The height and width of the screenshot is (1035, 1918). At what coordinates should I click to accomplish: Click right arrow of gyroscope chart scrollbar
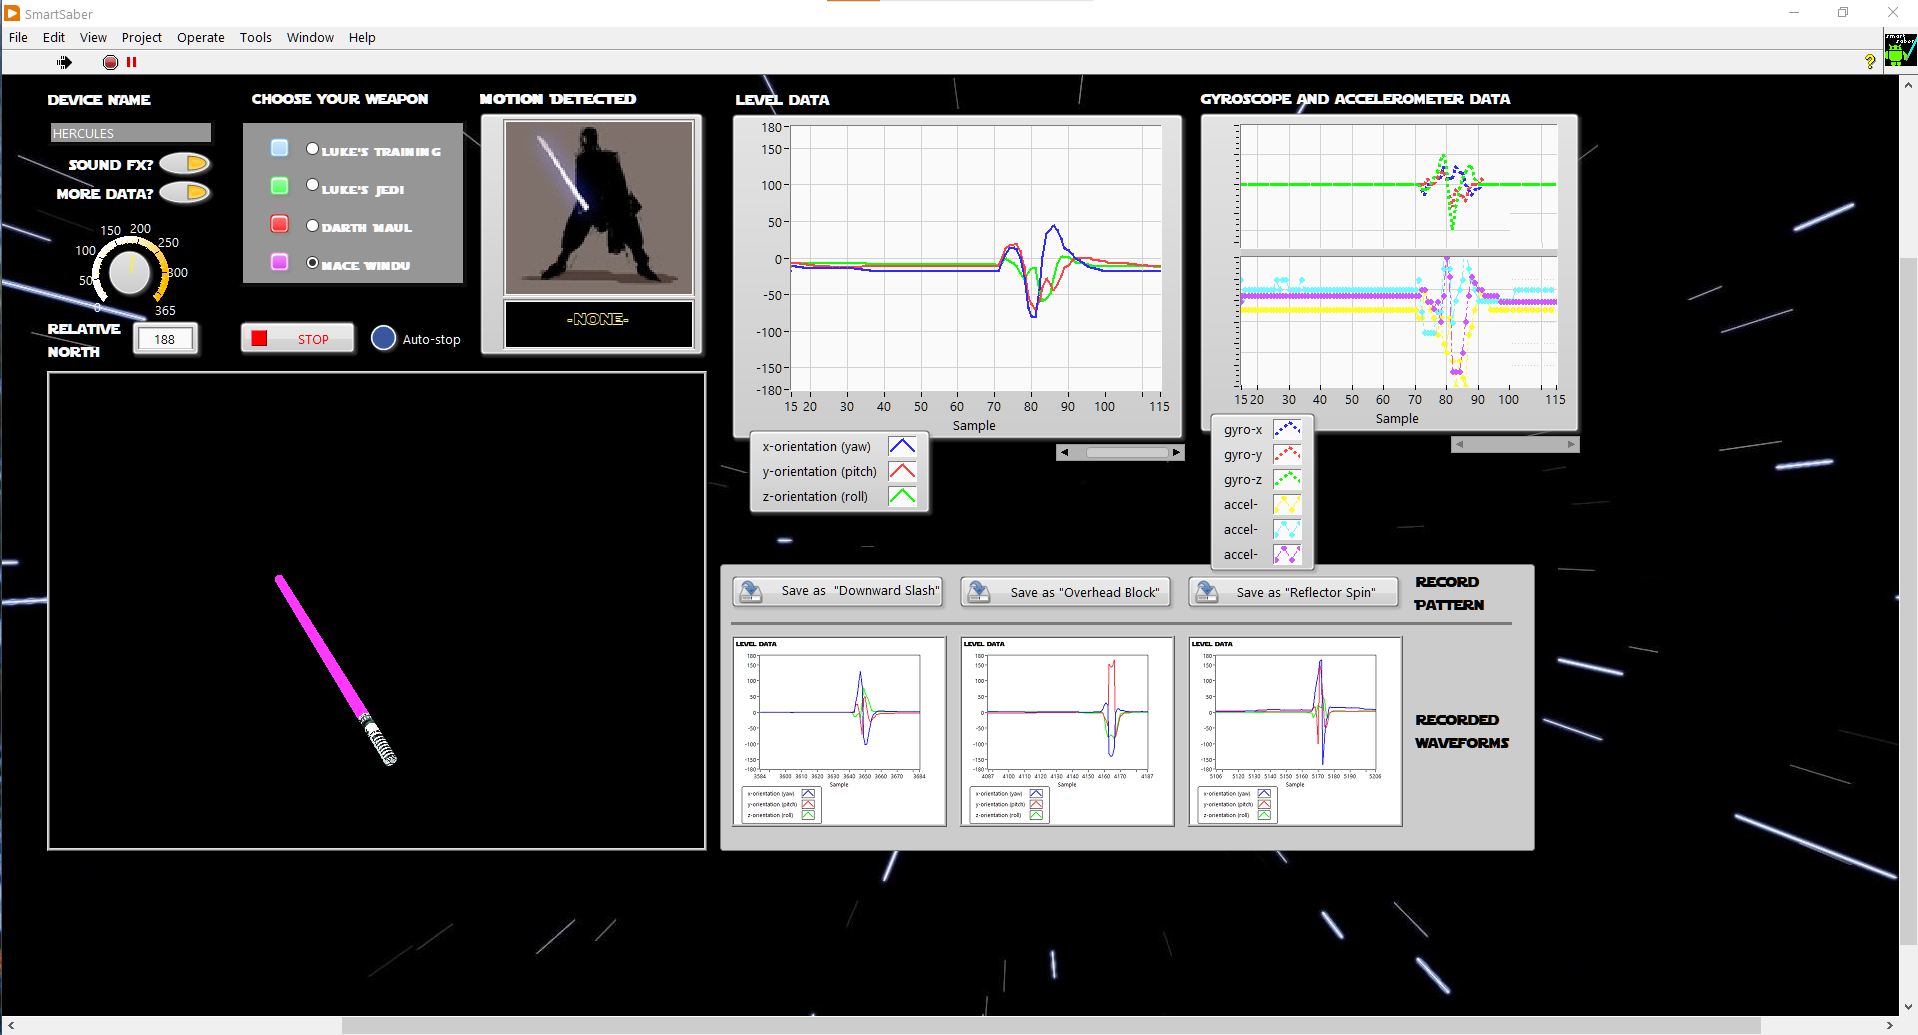(x=1572, y=444)
